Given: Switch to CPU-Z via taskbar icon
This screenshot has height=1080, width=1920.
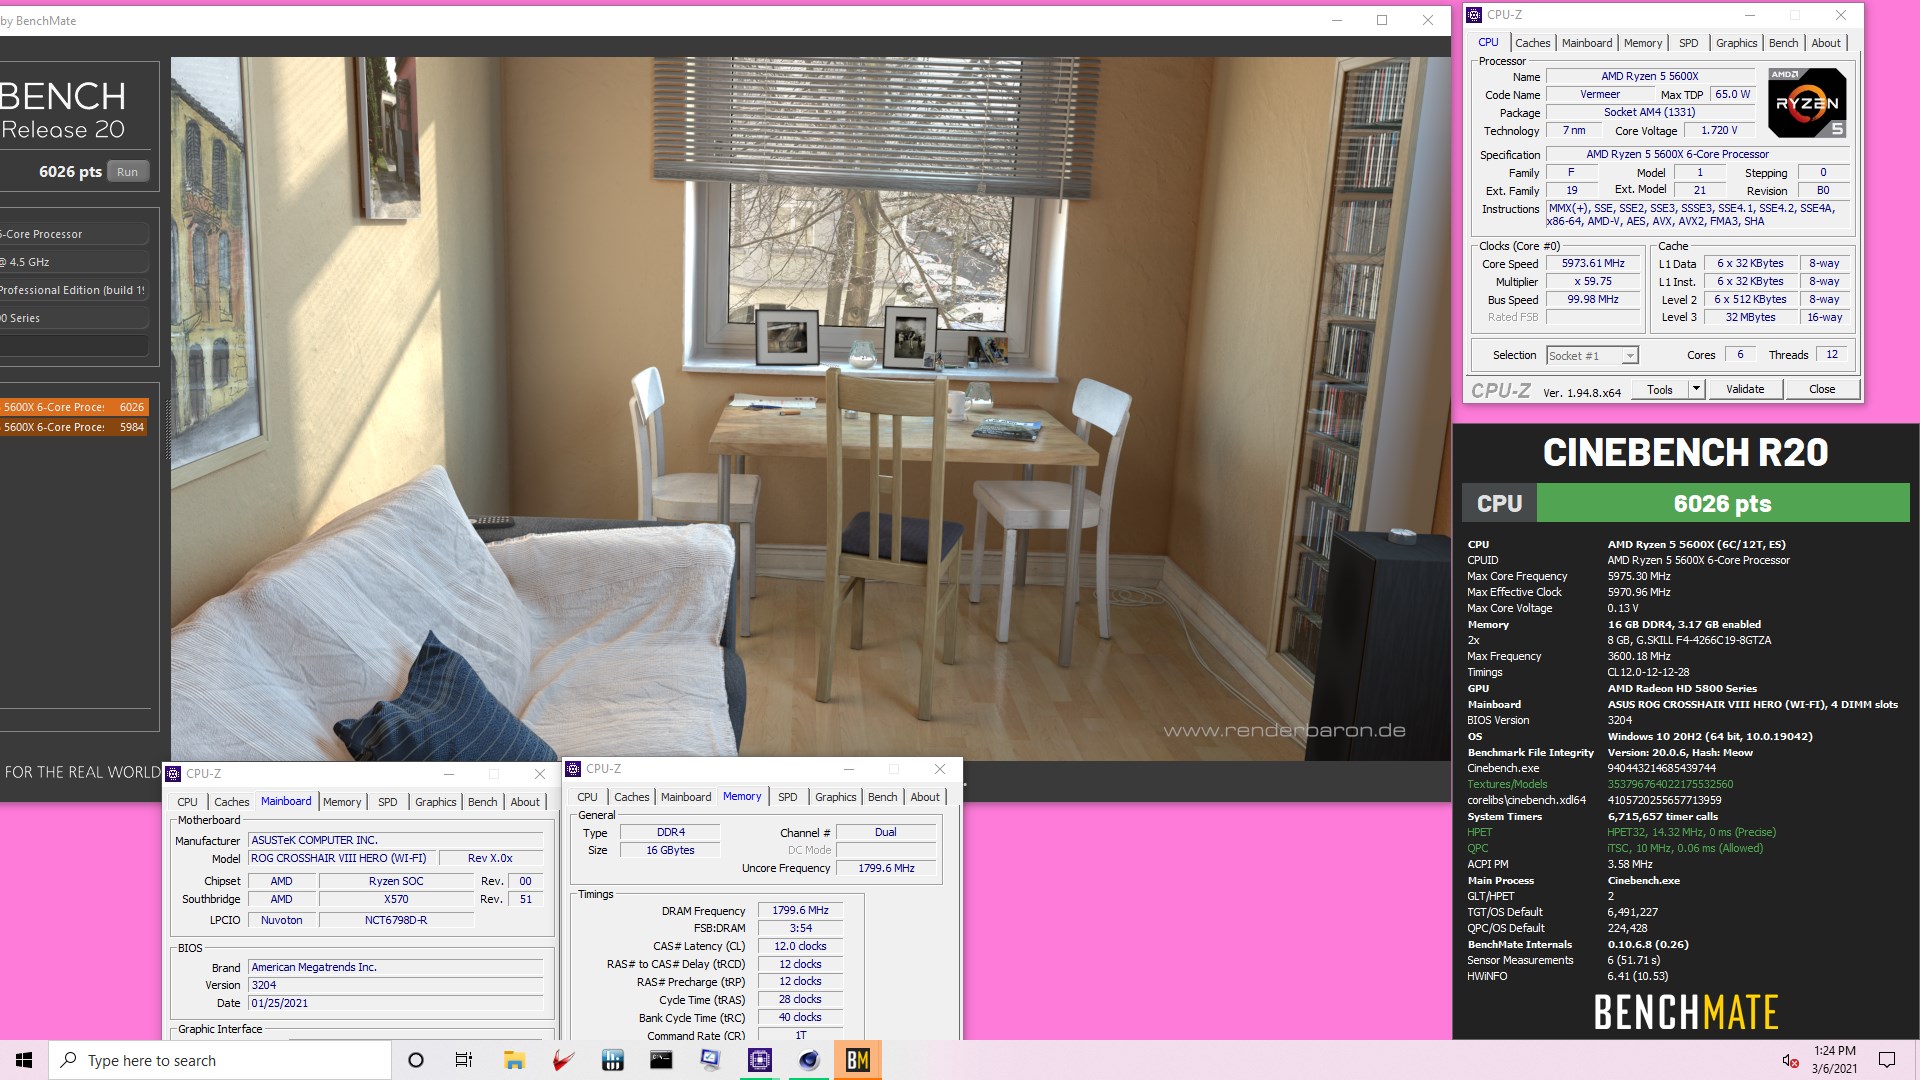Looking at the screenshot, I should 759,1060.
